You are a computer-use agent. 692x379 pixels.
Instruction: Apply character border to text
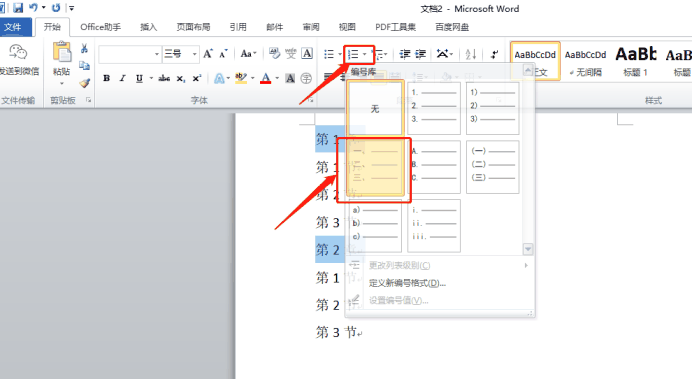[307, 54]
